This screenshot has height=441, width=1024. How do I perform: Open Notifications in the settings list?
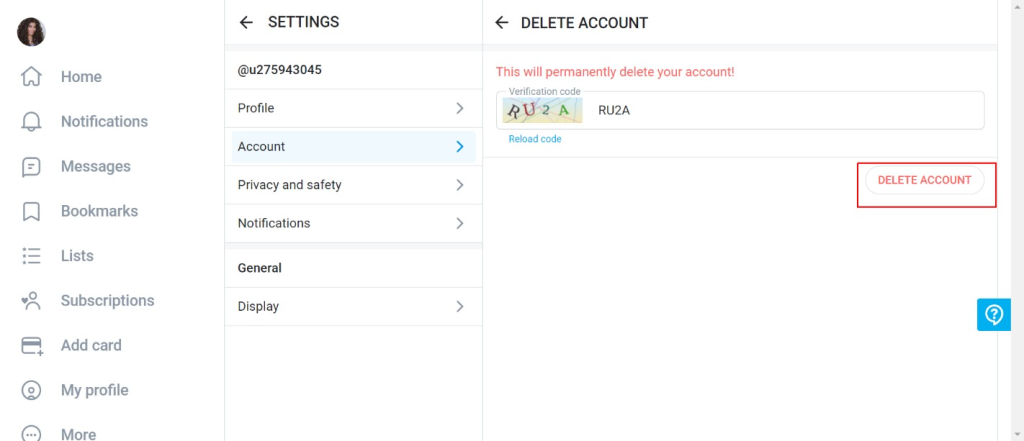pyautogui.click(x=353, y=223)
